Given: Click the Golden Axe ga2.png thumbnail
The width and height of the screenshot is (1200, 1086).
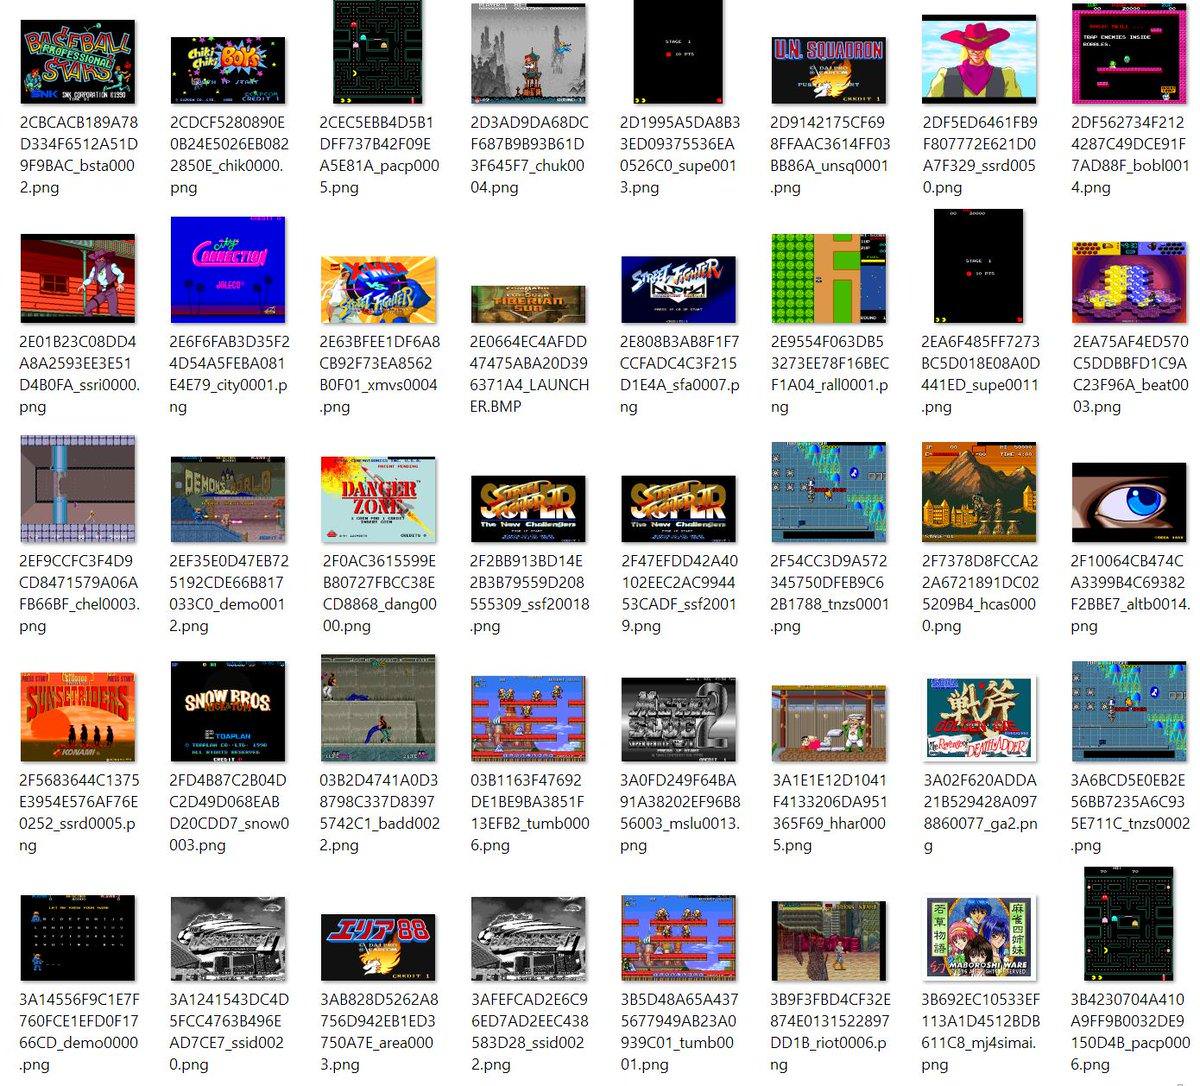Looking at the screenshot, I should point(979,718).
